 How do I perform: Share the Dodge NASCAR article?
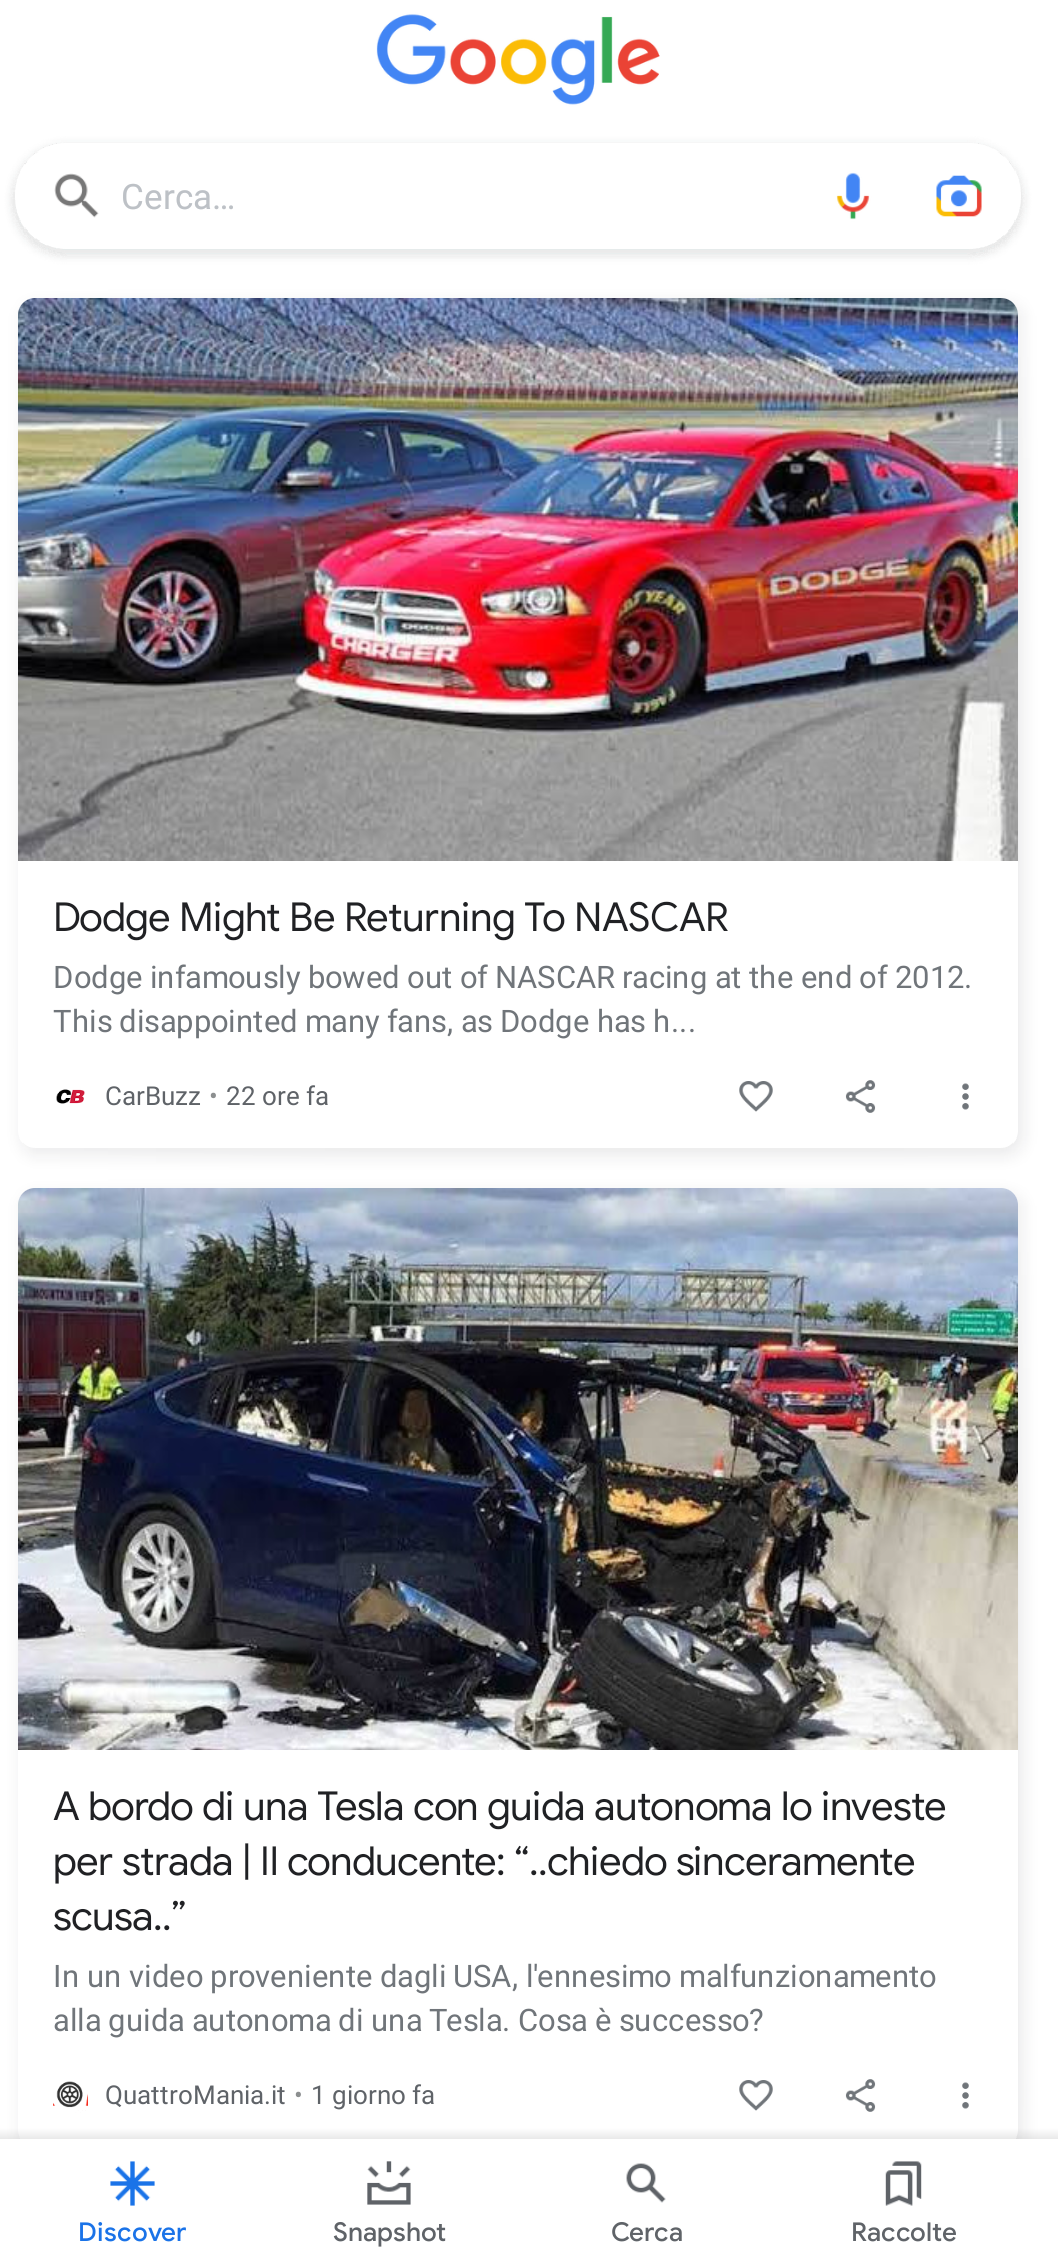[x=861, y=1096]
